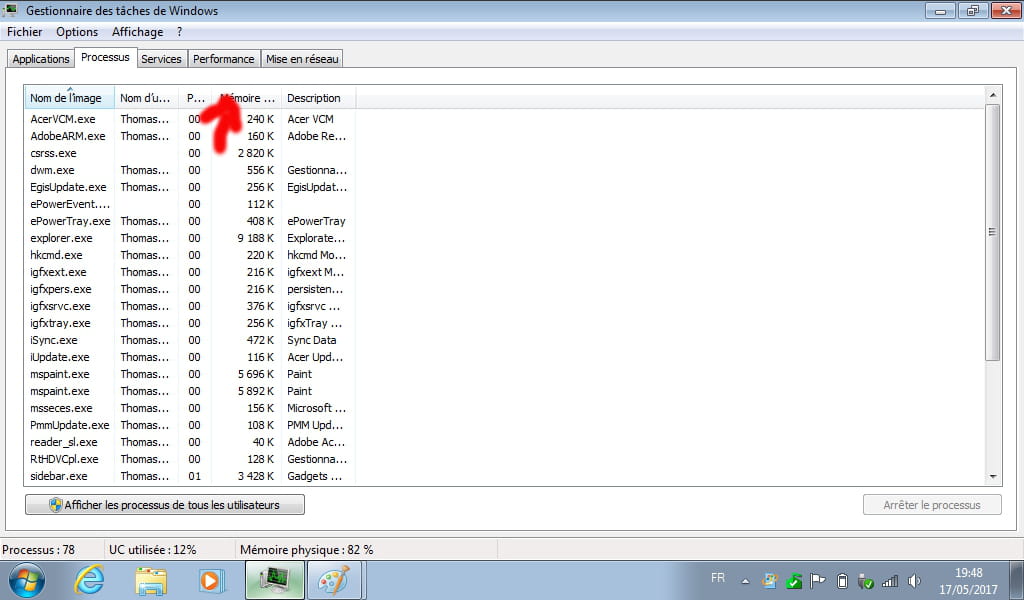Select the Processus tab
The height and width of the screenshot is (600, 1024).
pos(105,57)
